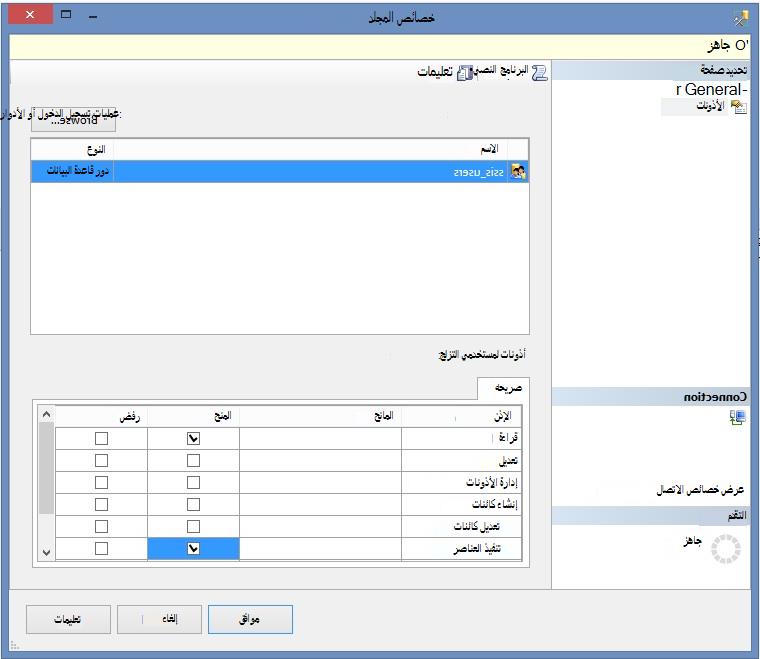Click the bottom تعليمات Help button
The image size is (760, 659).
coord(68,619)
